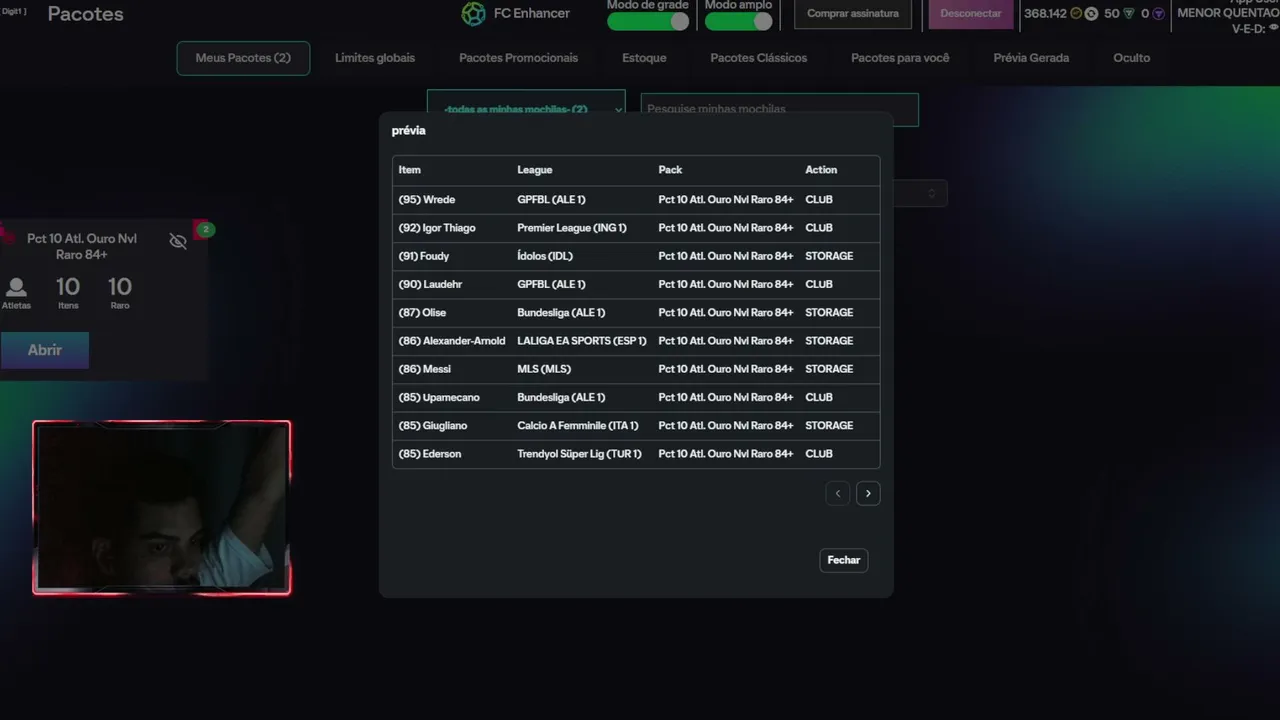Click the CLUB action for Wrede
1280x720 pixels.
point(819,200)
